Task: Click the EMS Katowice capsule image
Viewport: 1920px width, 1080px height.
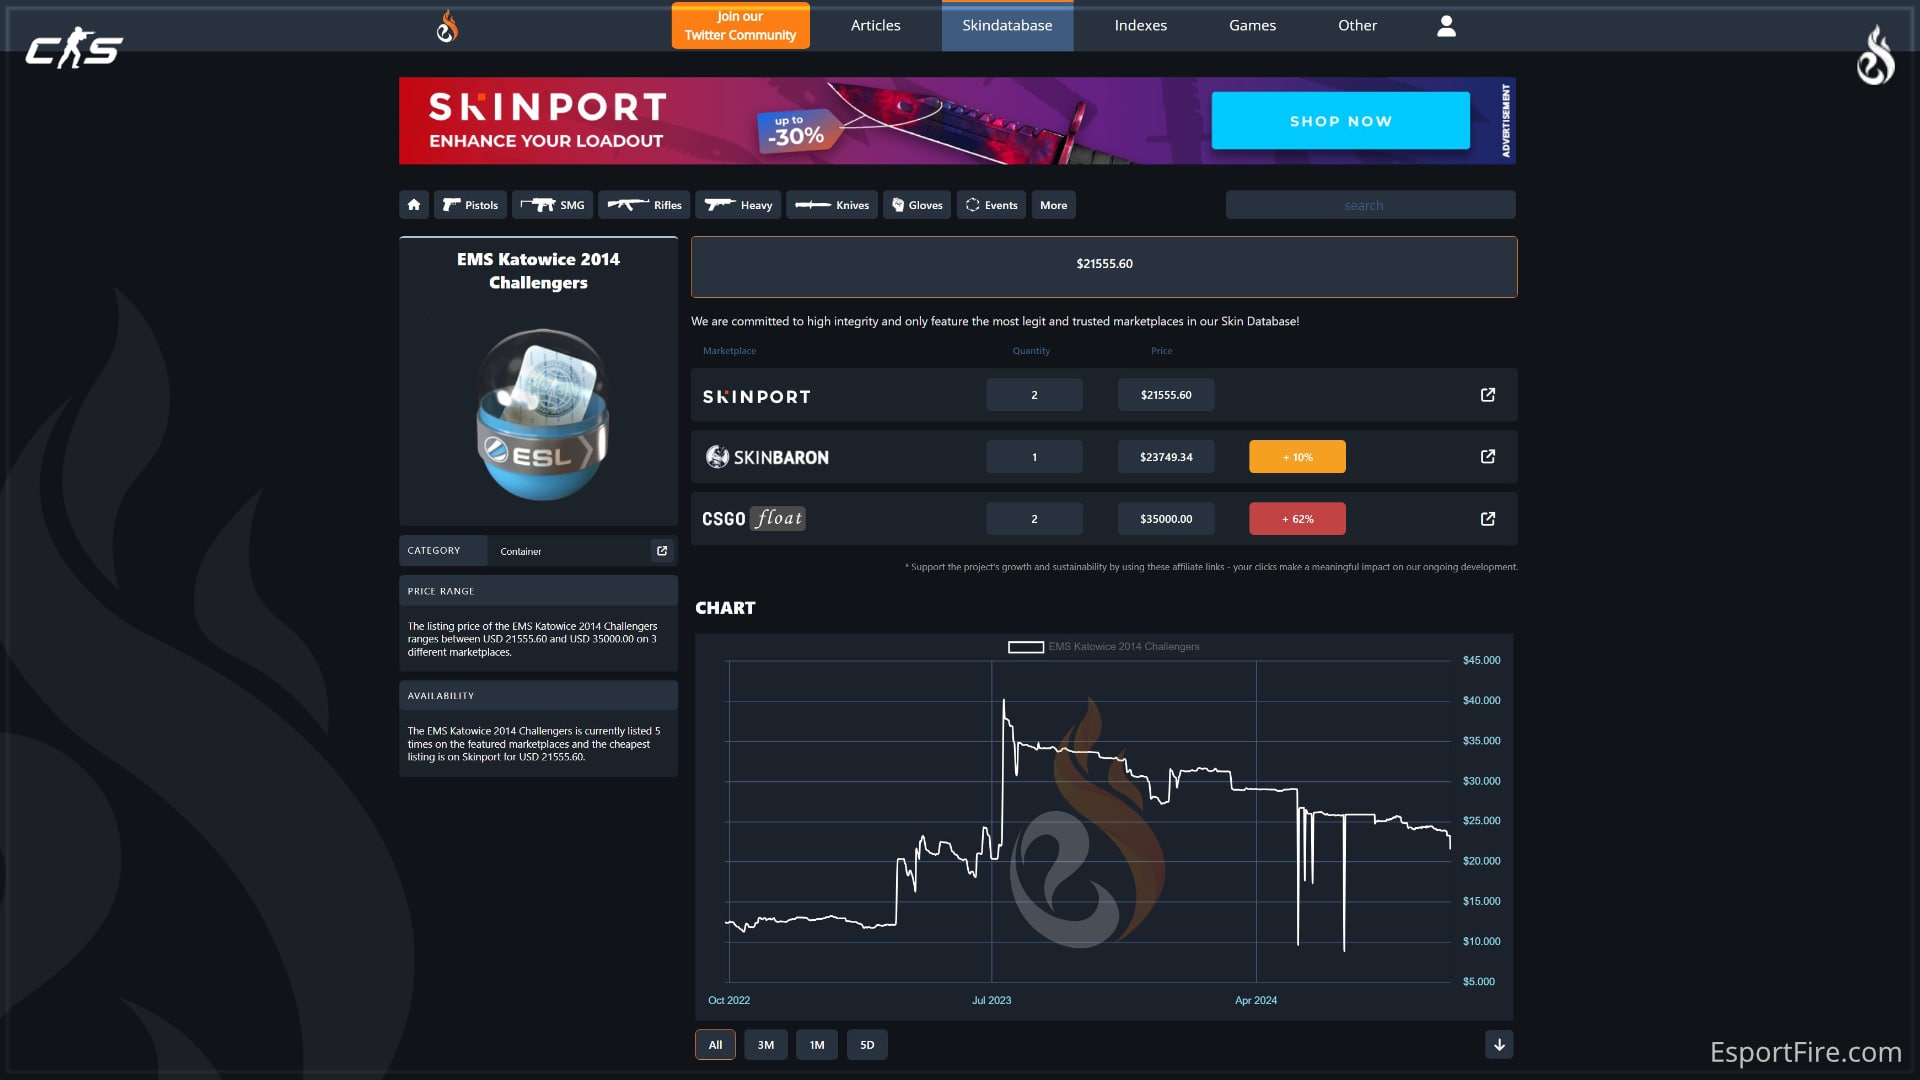Action: 541,413
